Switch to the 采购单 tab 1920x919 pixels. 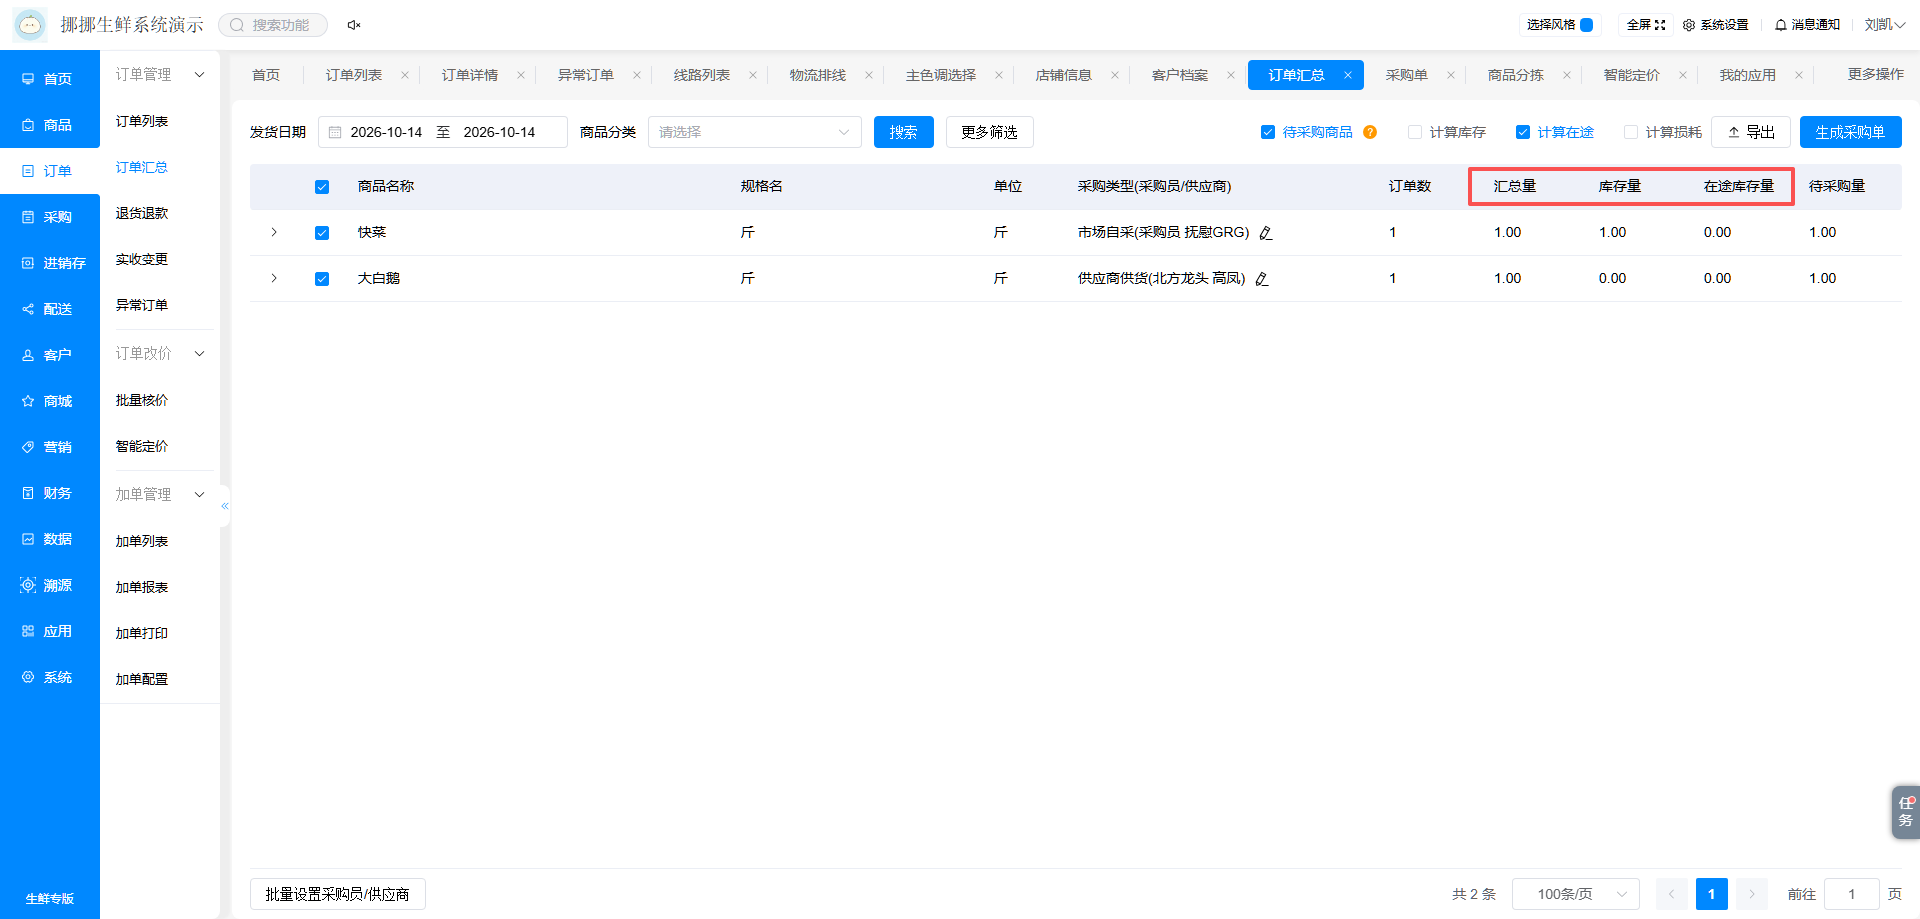tap(1407, 75)
